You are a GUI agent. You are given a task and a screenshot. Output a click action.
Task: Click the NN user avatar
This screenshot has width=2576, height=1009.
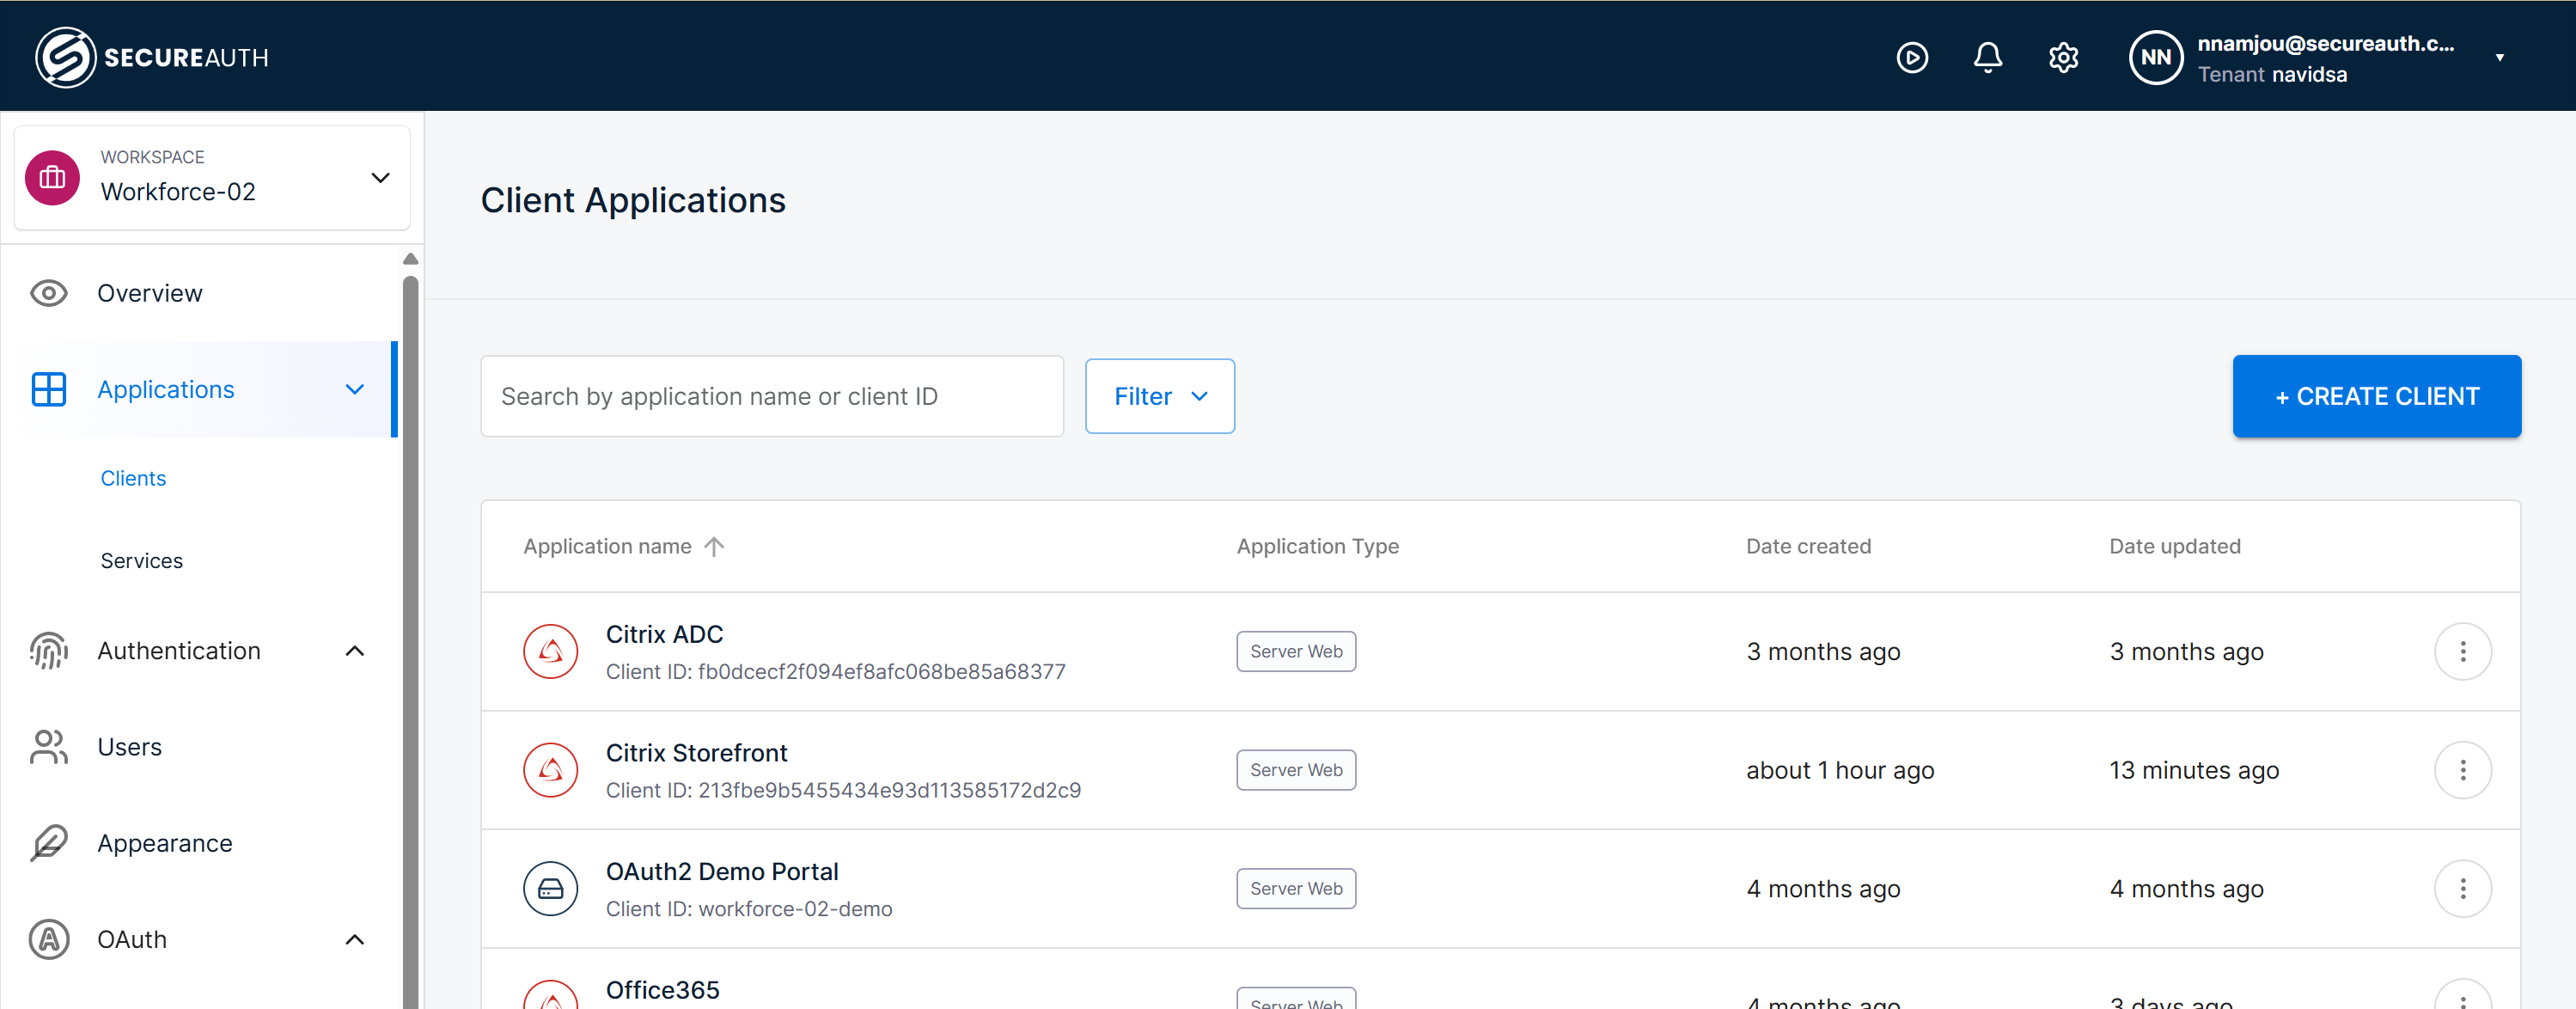[x=2155, y=57]
